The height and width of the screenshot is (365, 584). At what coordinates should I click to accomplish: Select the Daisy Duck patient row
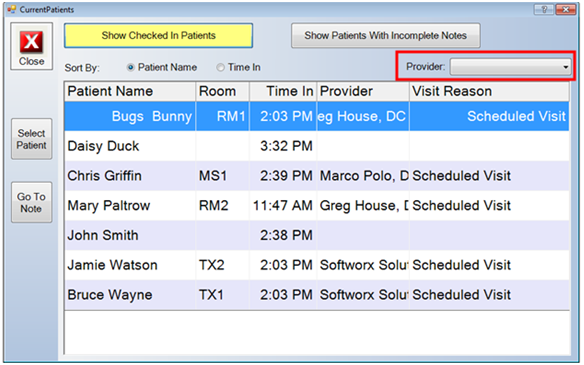(317, 146)
